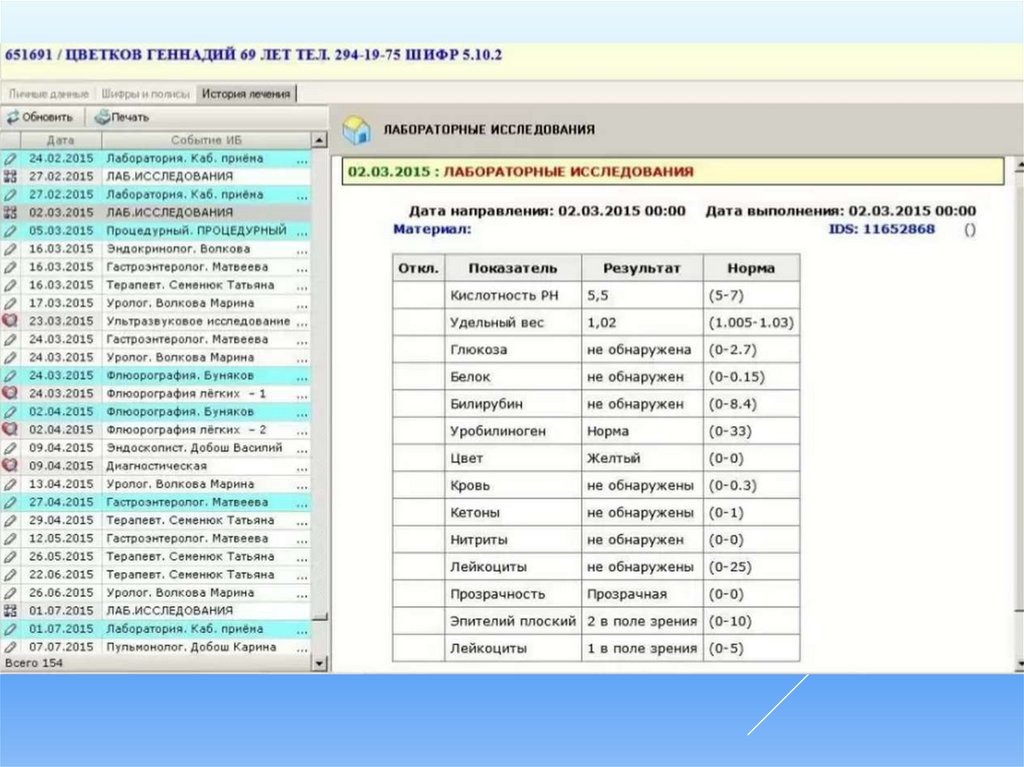Click the pencil icon of the 07.07.2015 Пульмонолог row

(10, 647)
